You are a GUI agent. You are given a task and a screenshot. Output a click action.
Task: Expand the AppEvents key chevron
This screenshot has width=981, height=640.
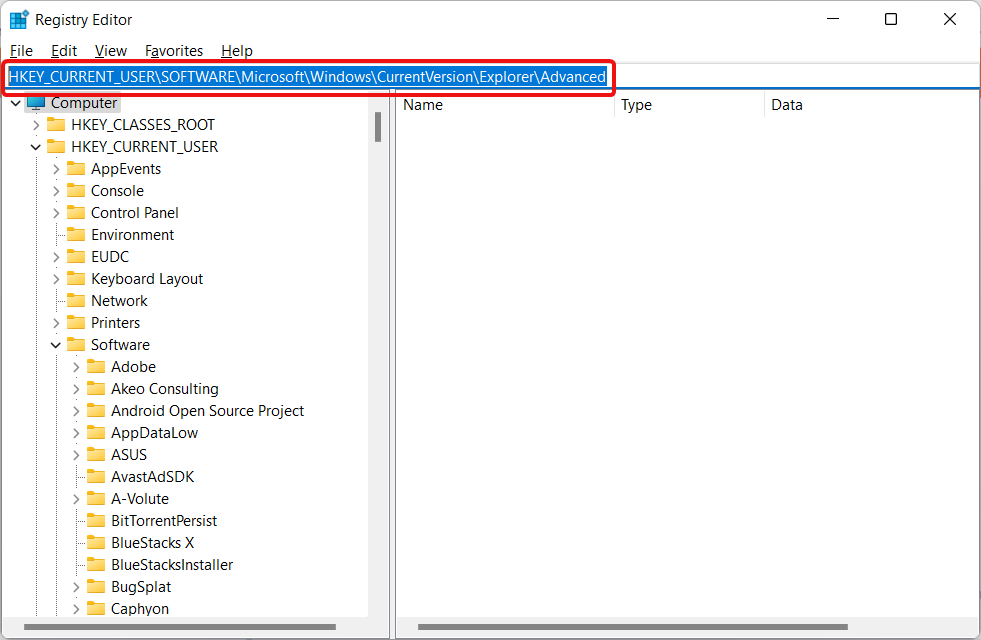pos(56,169)
